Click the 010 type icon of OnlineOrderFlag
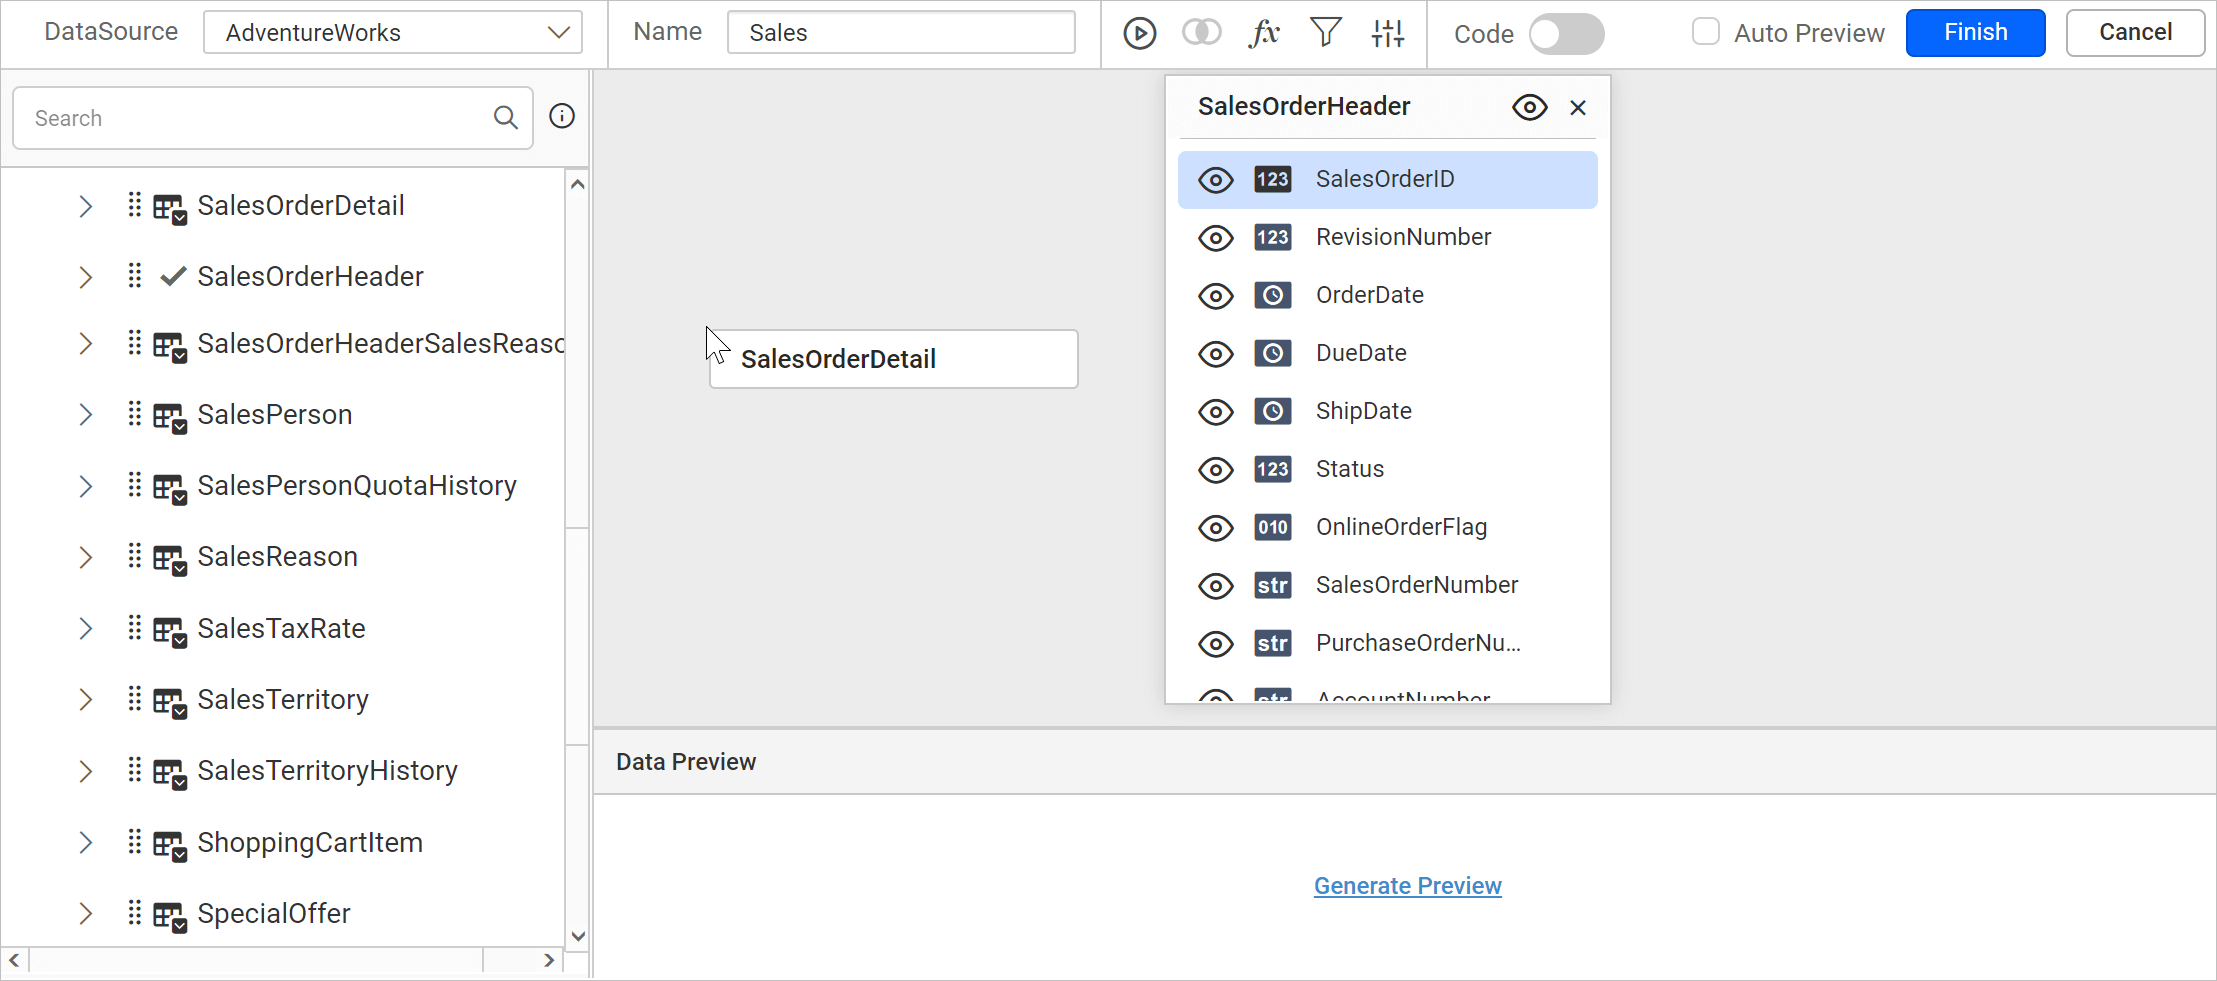This screenshot has height=981, width=2217. tap(1273, 527)
